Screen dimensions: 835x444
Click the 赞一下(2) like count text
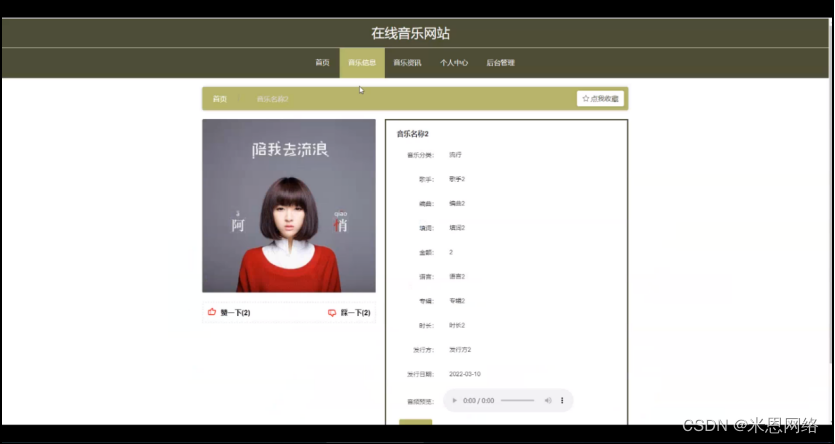point(235,313)
